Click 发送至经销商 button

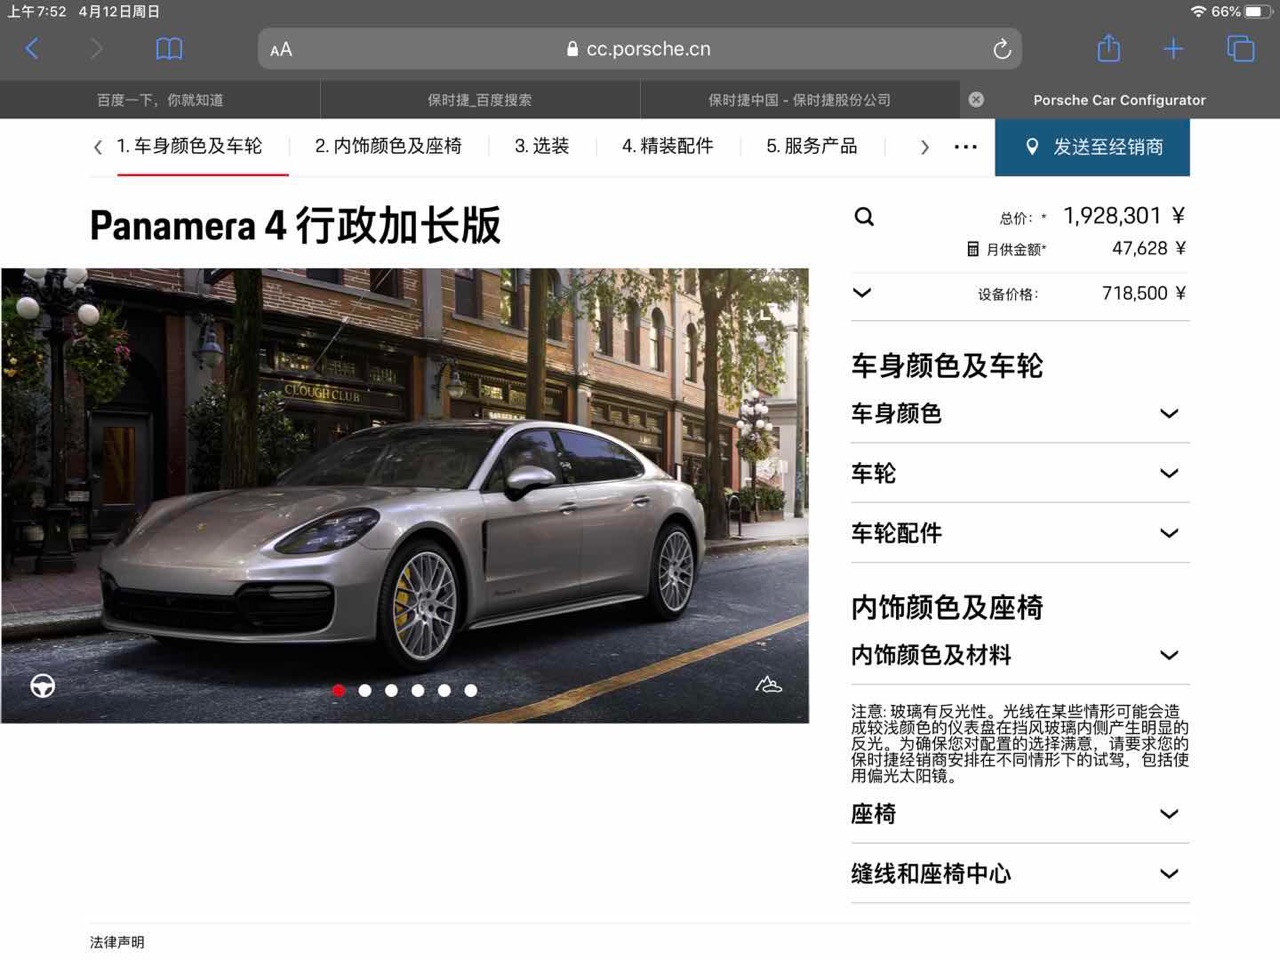1092,147
